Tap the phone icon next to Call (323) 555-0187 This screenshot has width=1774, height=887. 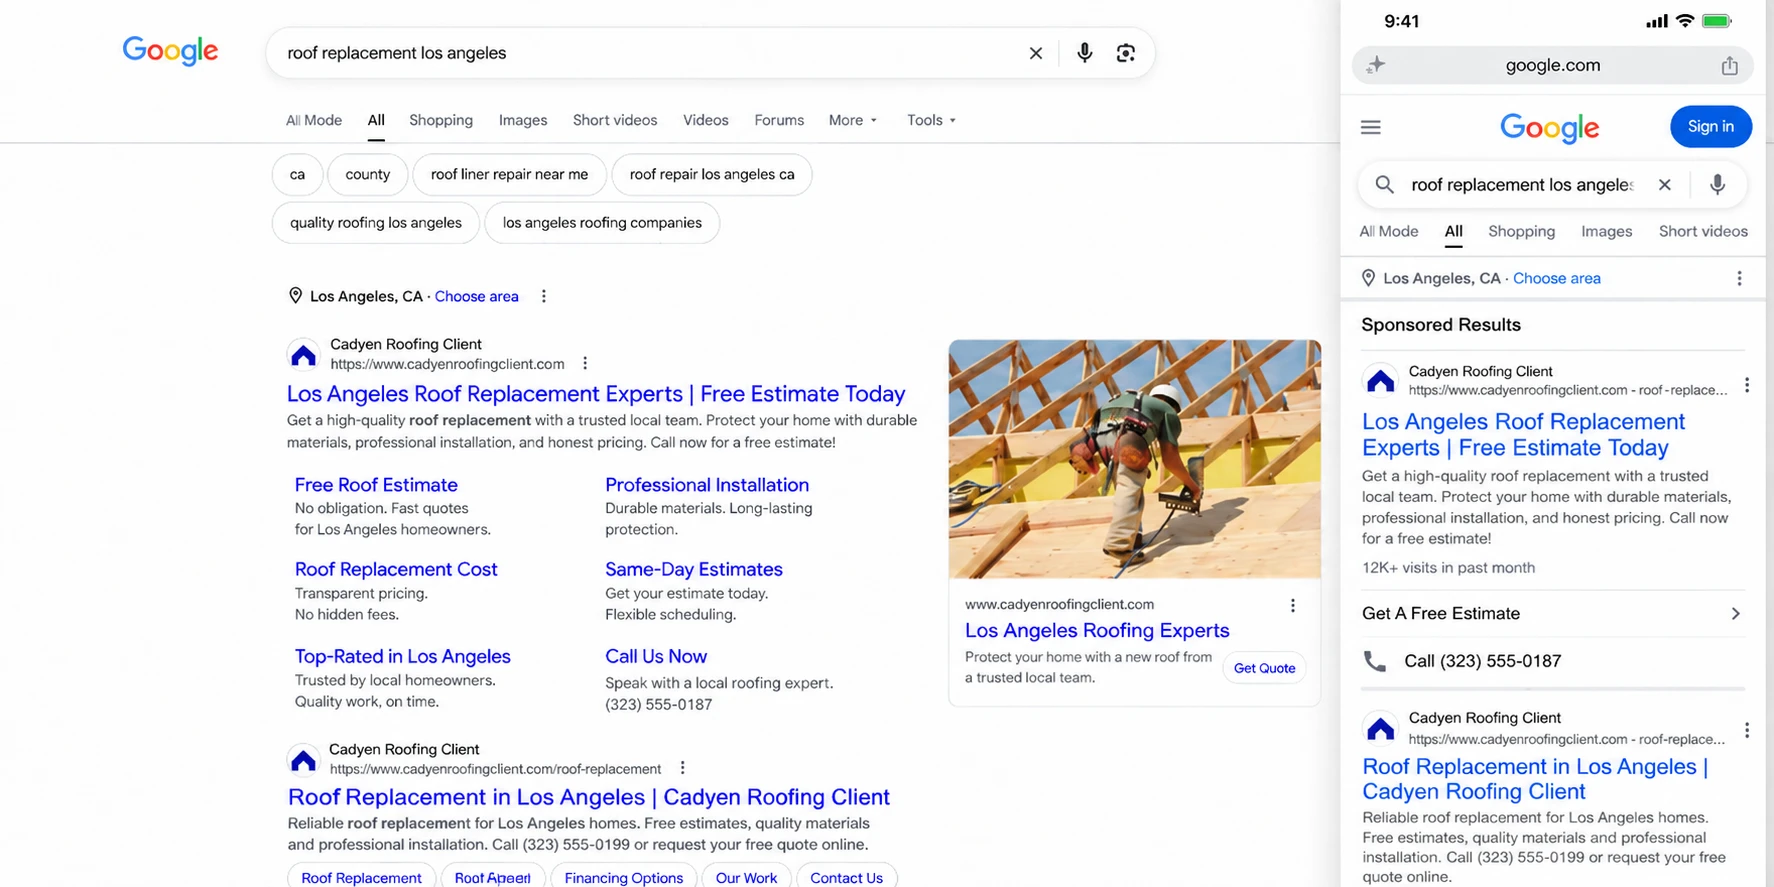tap(1376, 661)
